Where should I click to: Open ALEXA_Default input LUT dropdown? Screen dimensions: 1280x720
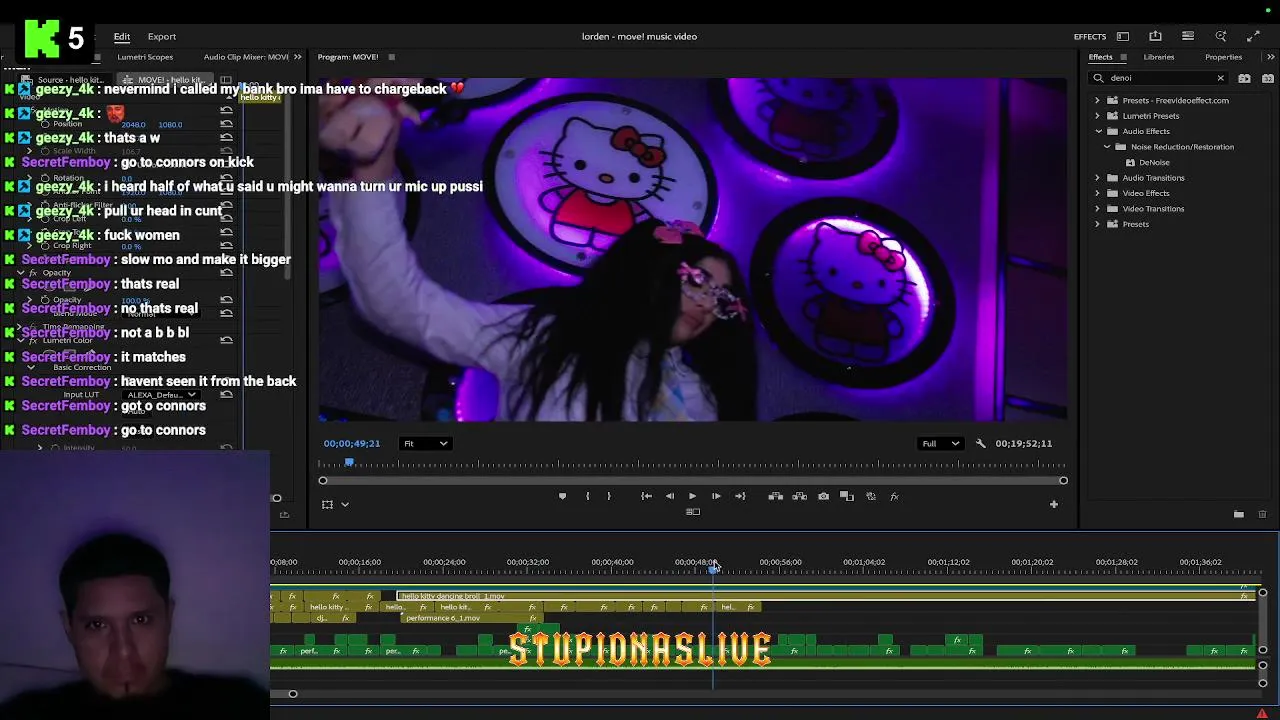click(x=160, y=395)
